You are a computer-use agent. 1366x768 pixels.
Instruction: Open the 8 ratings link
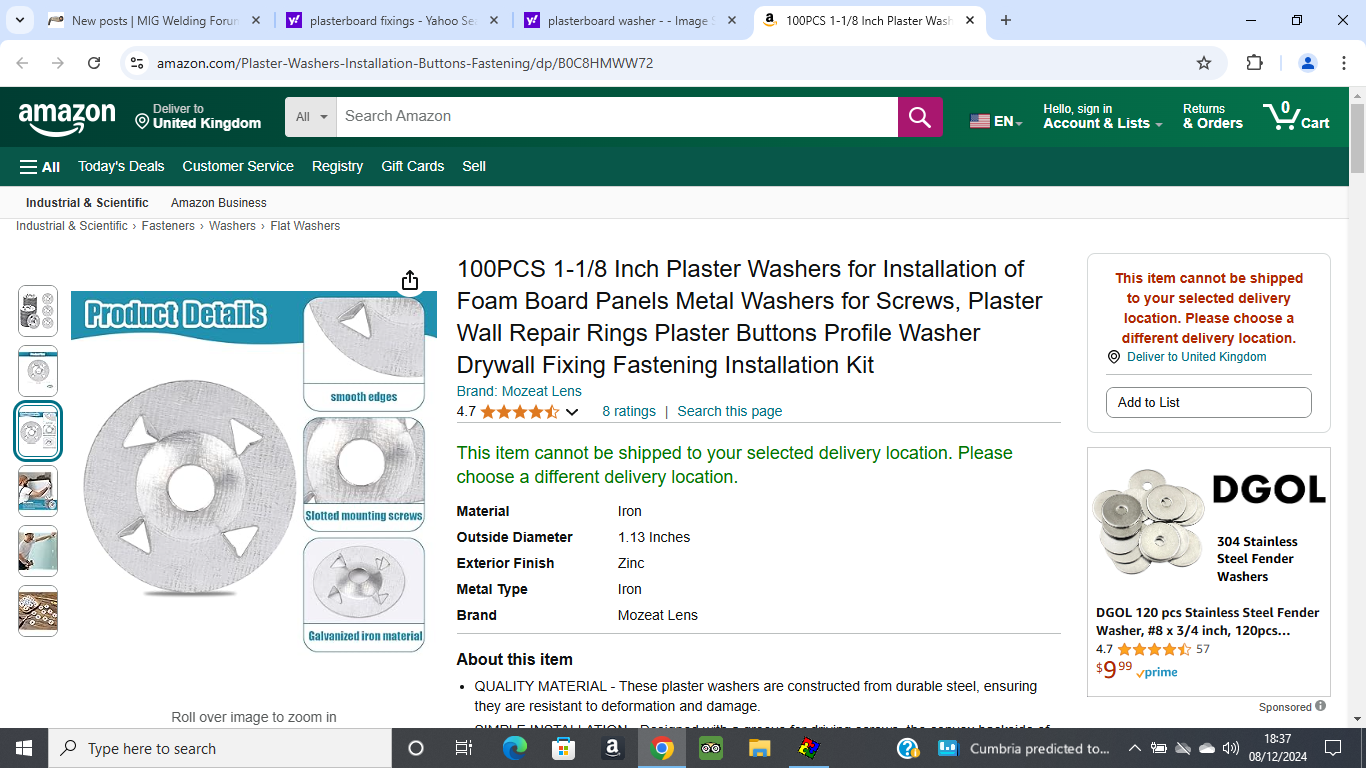[629, 411]
